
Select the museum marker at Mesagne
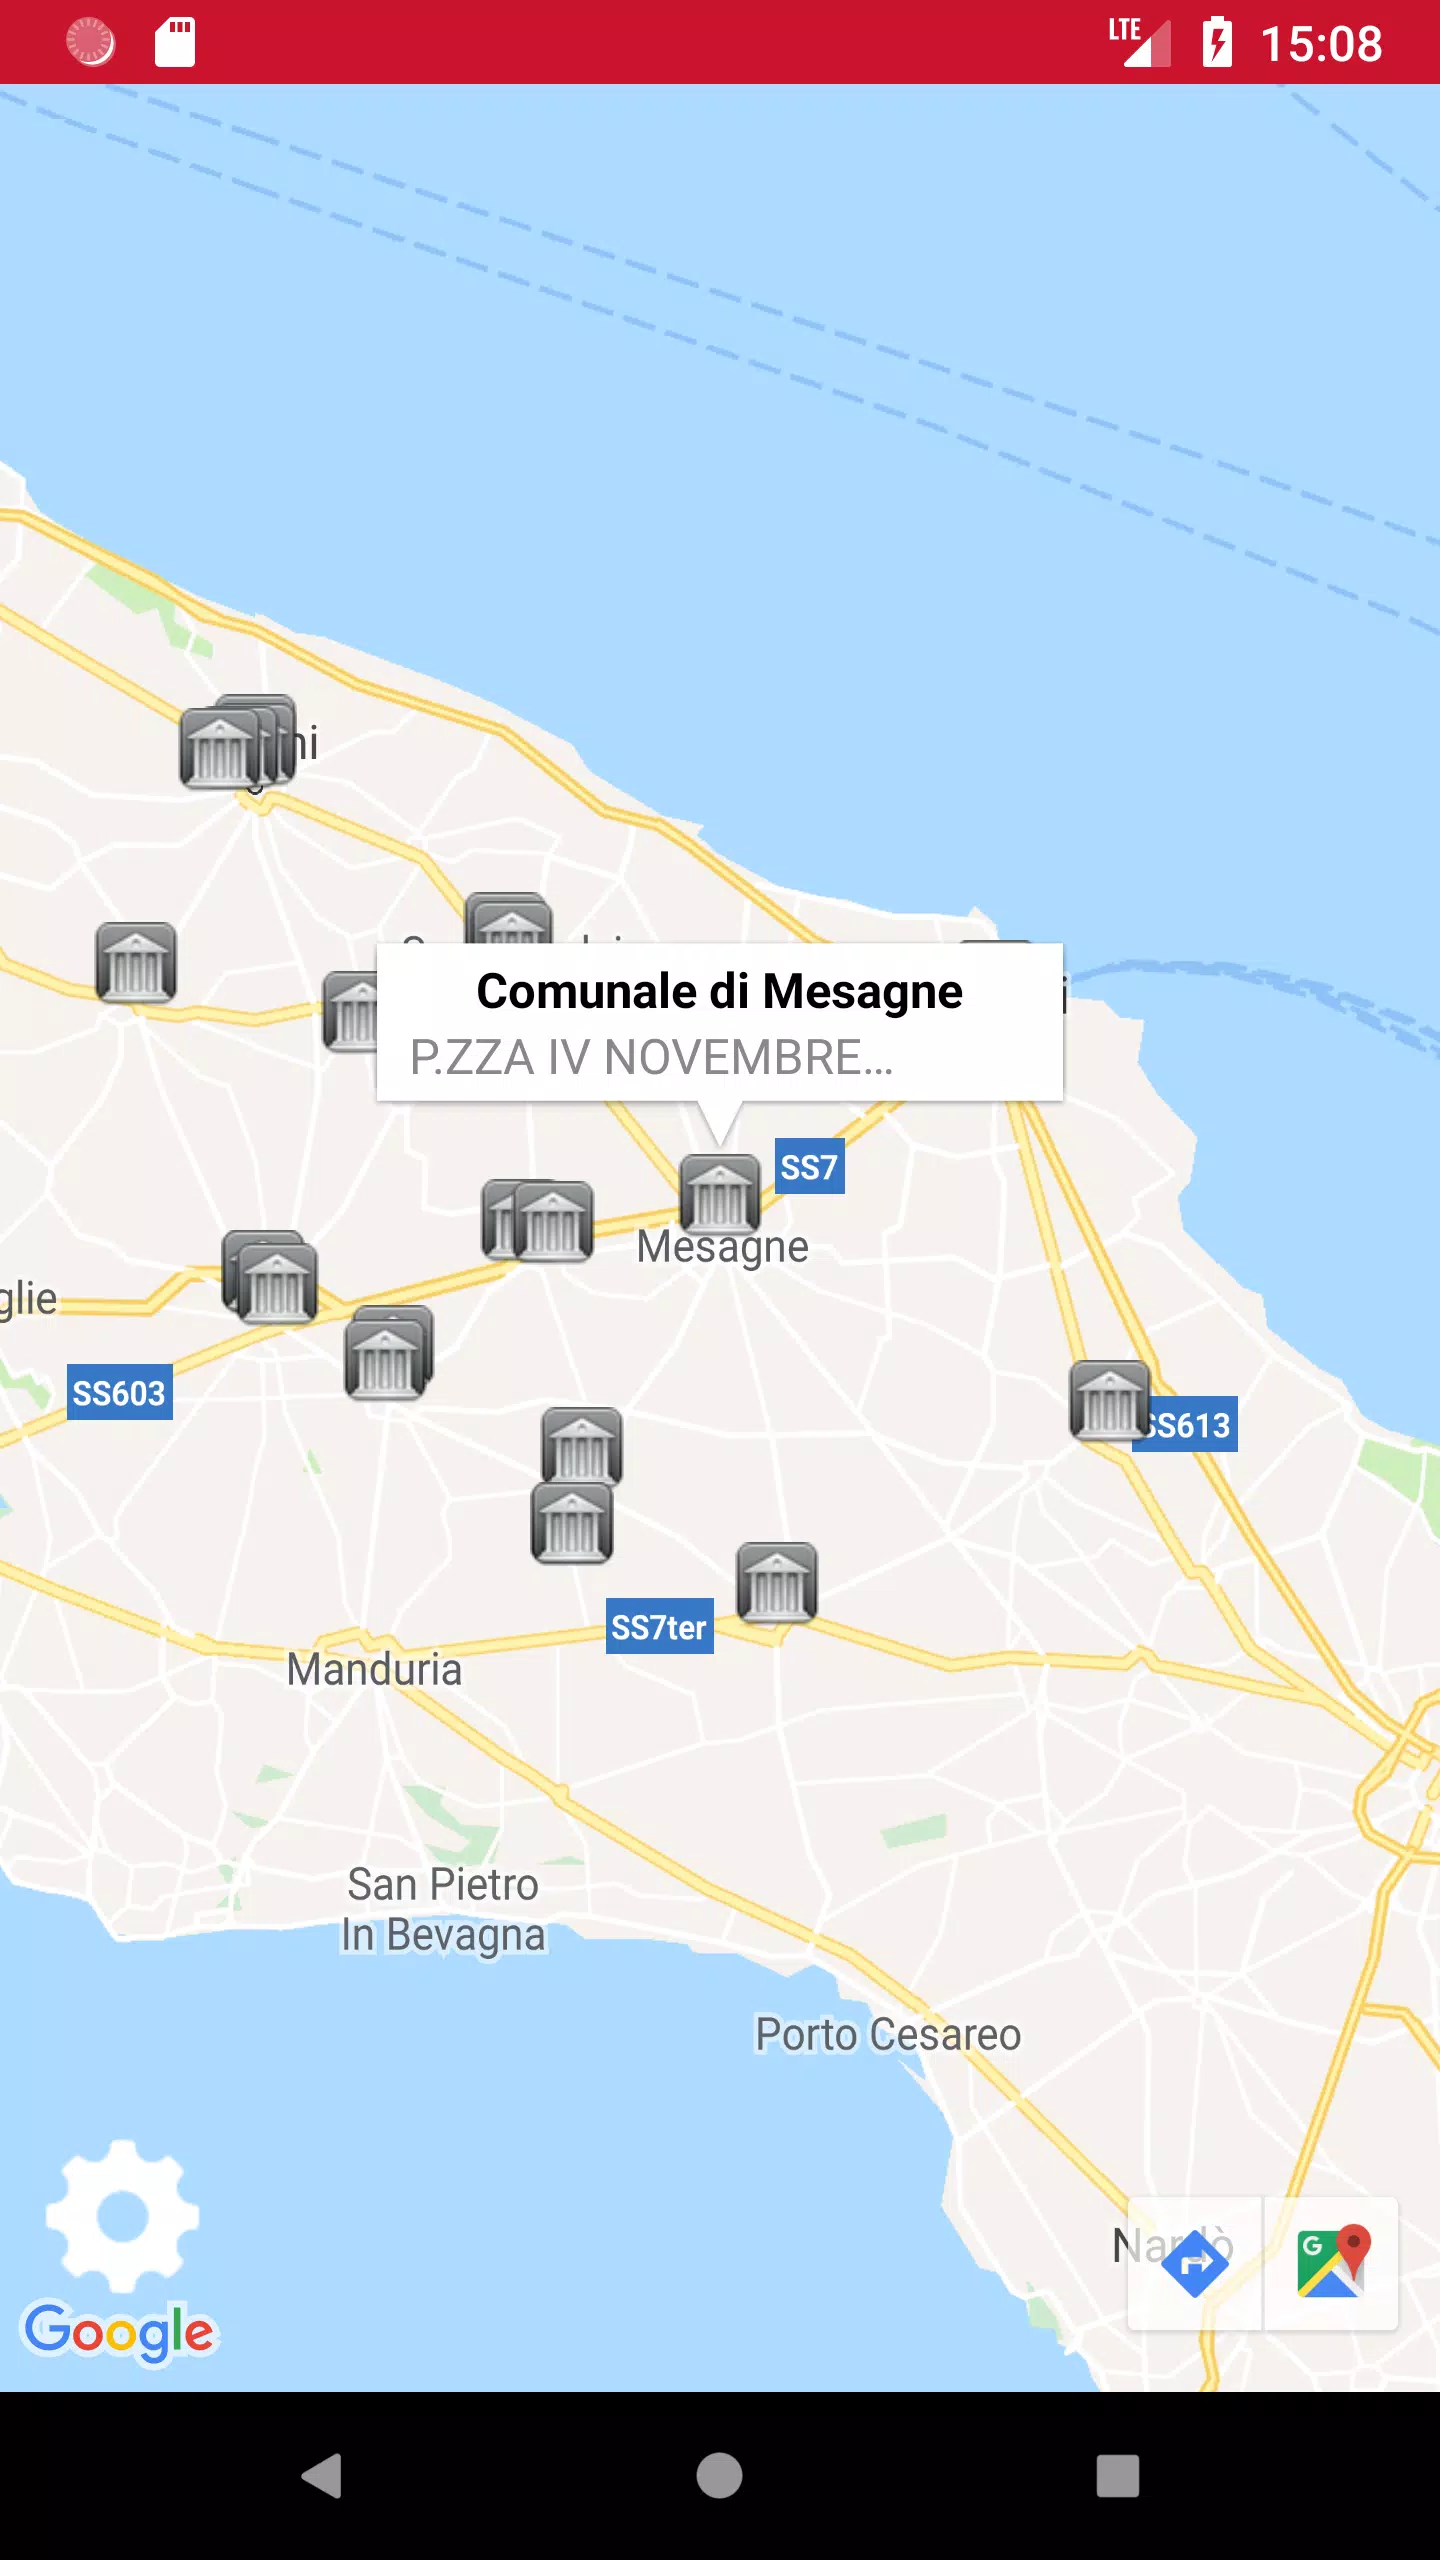[720, 1192]
